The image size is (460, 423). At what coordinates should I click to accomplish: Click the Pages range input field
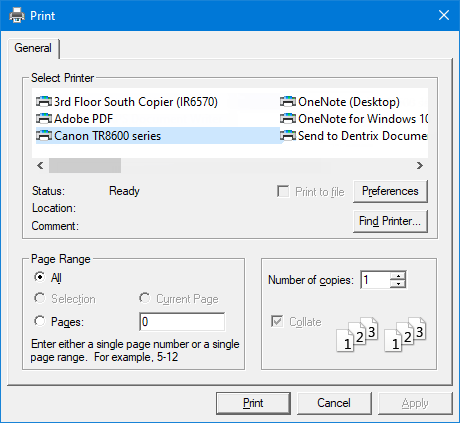click(x=182, y=322)
